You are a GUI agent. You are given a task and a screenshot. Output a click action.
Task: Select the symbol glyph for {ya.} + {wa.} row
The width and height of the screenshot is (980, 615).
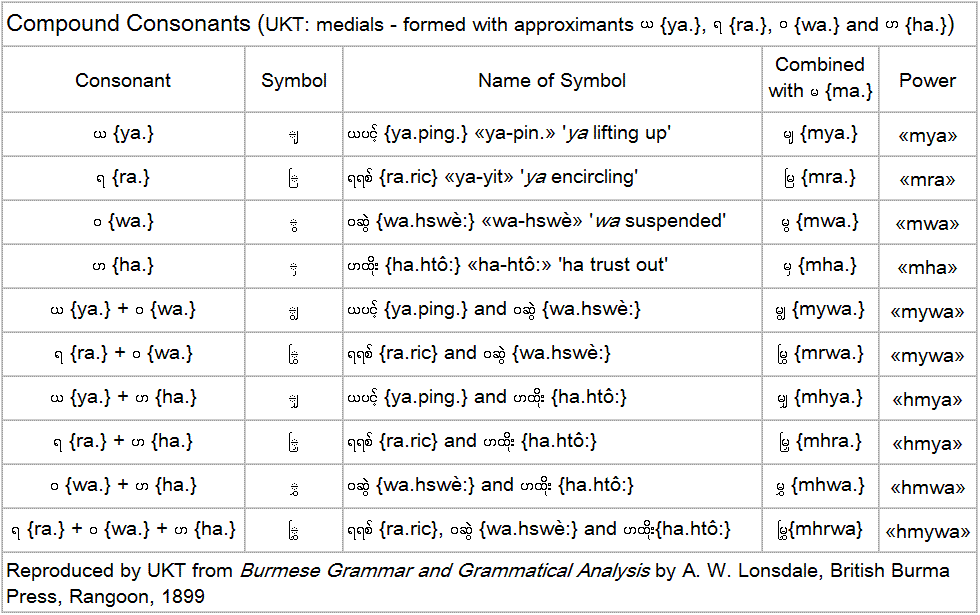293,312
